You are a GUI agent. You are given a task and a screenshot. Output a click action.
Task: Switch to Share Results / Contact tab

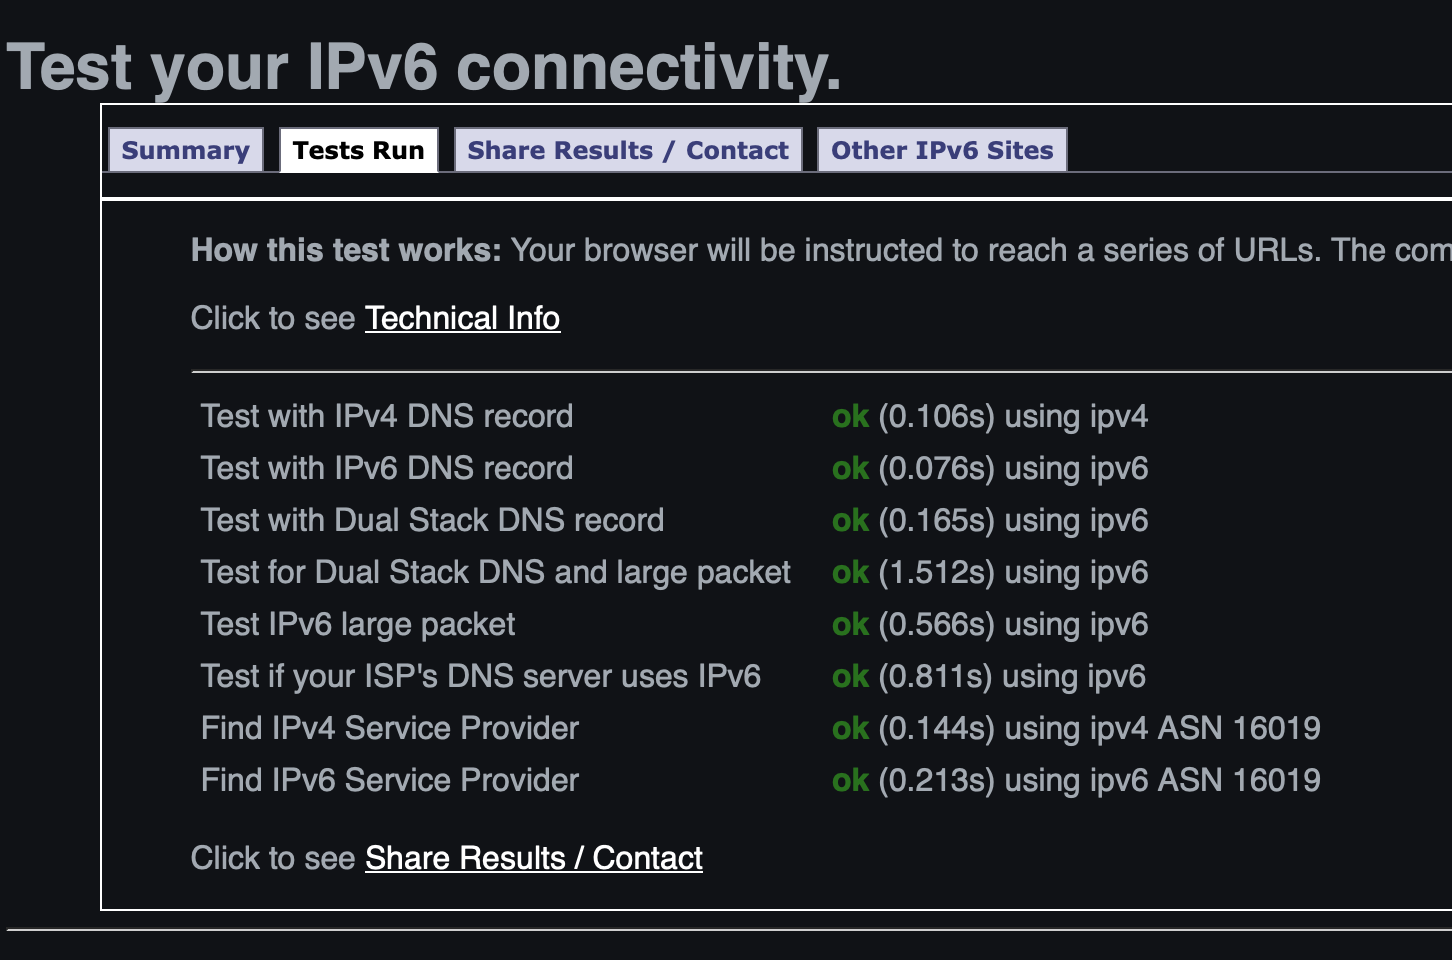[628, 150]
